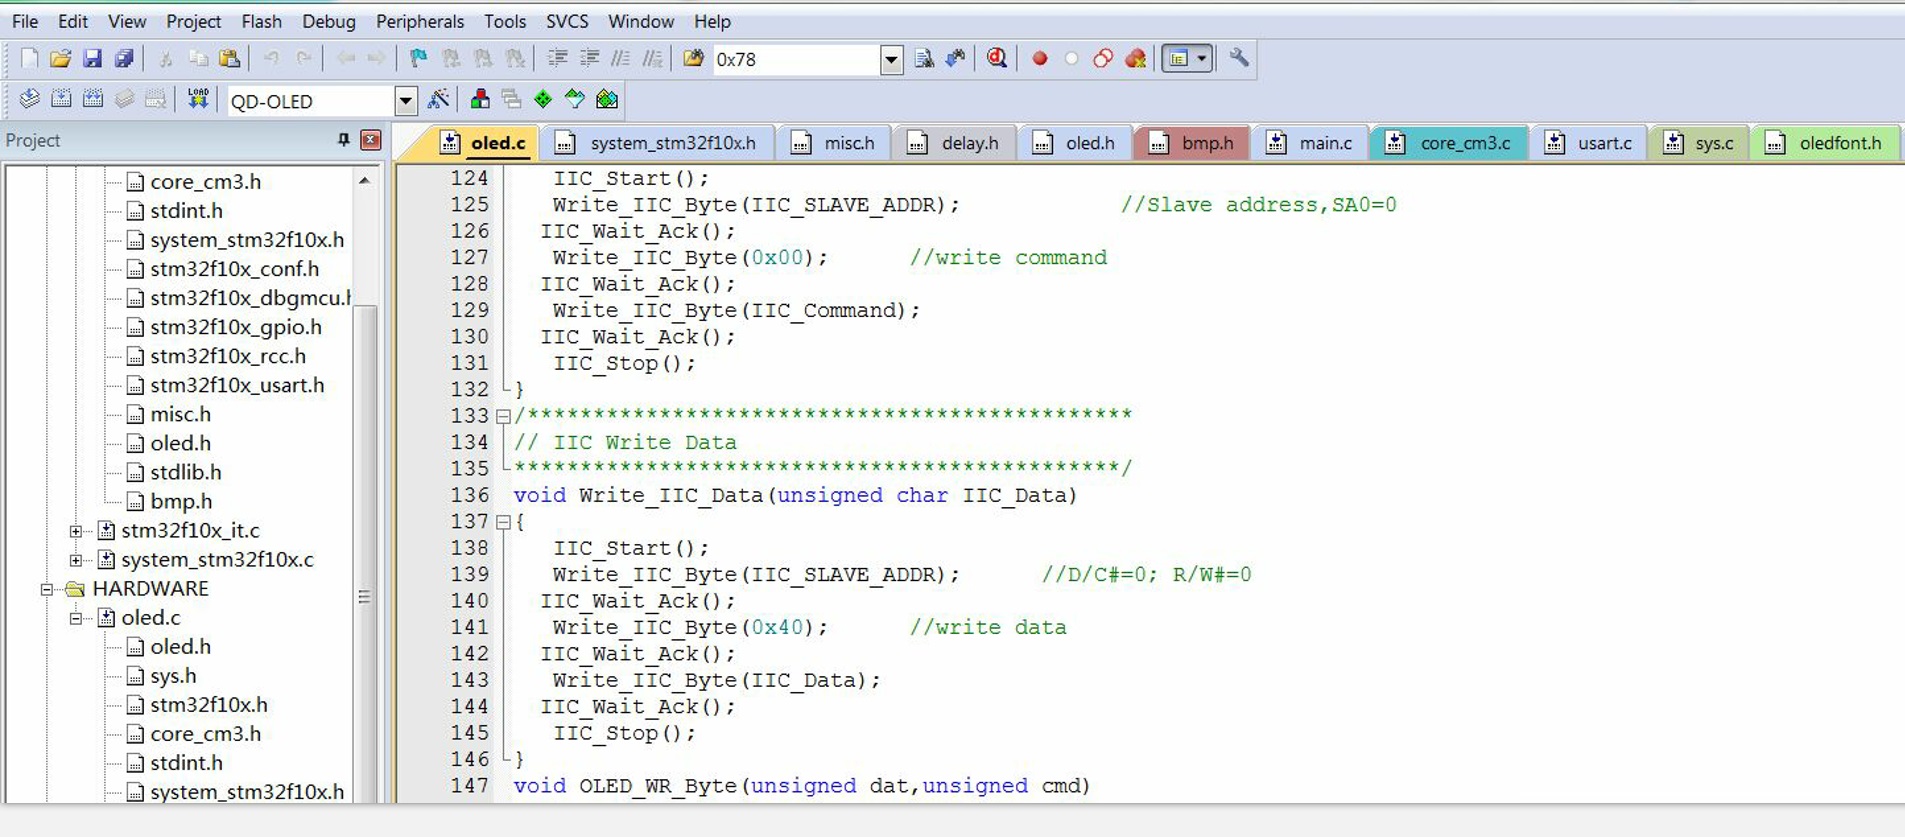Collapse the function block at line 137
The image size is (1905, 837).
[504, 522]
